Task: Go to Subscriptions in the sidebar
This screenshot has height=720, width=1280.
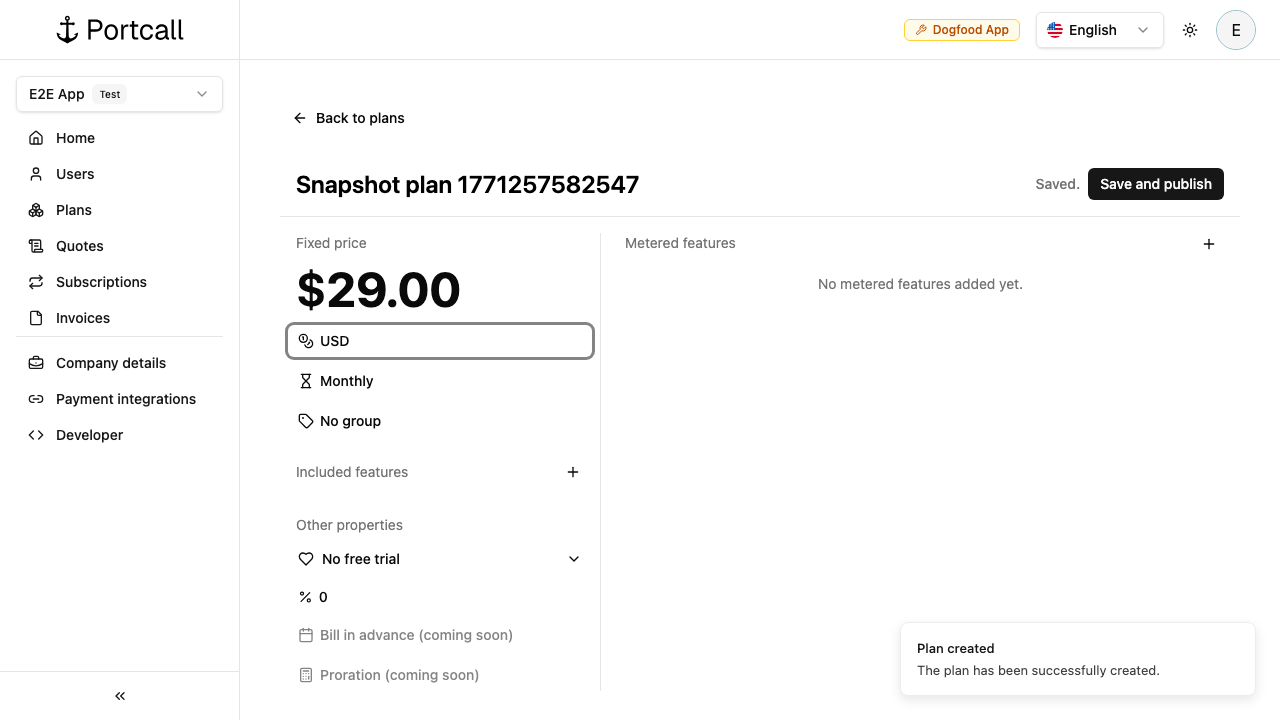Action: 101,282
